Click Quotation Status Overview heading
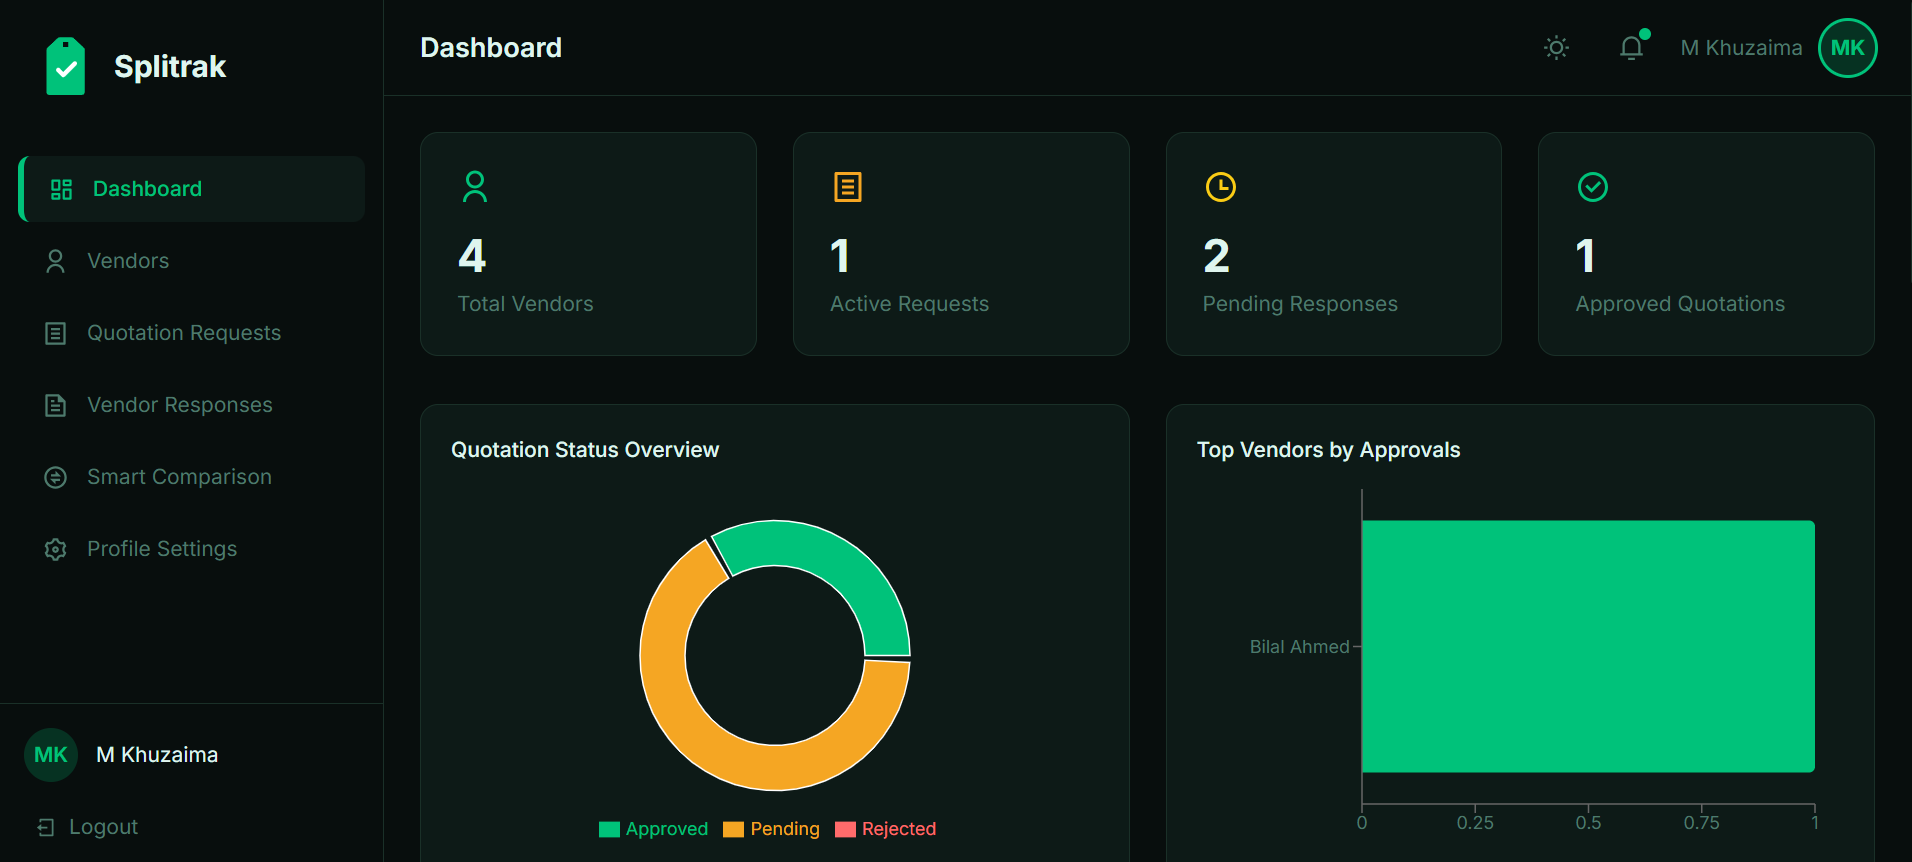1912x862 pixels. click(585, 450)
